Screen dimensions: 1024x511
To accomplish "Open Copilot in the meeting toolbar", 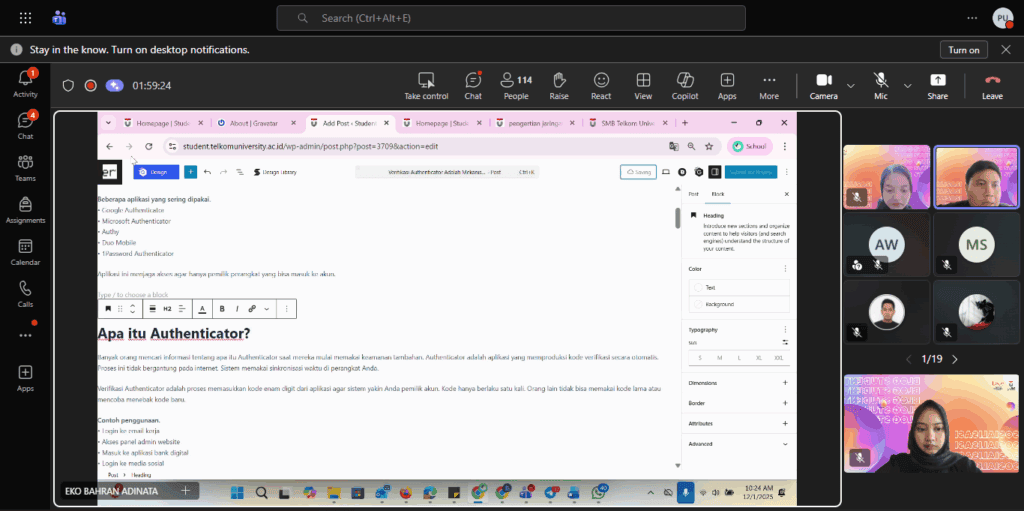I will coord(684,86).
